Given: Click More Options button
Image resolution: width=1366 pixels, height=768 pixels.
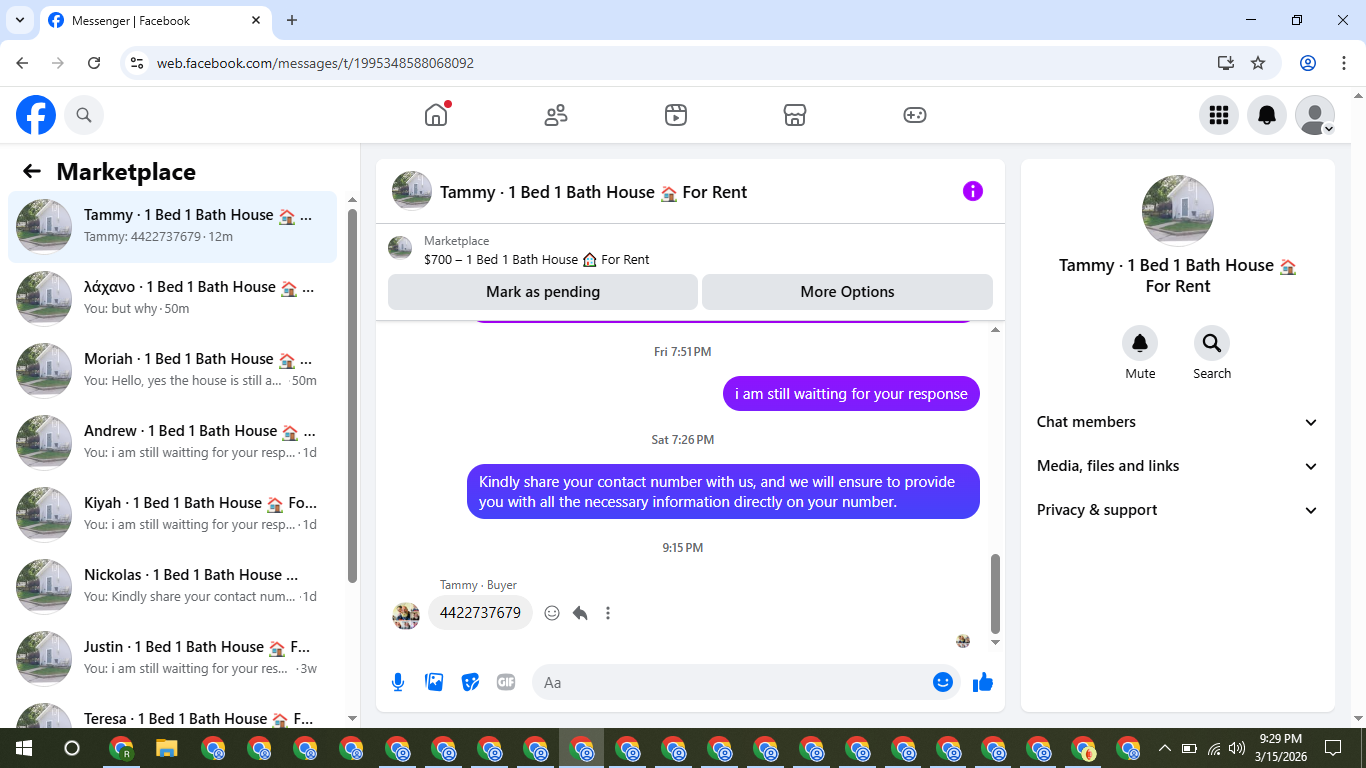Looking at the screenshot, I should tap(847, 292).
